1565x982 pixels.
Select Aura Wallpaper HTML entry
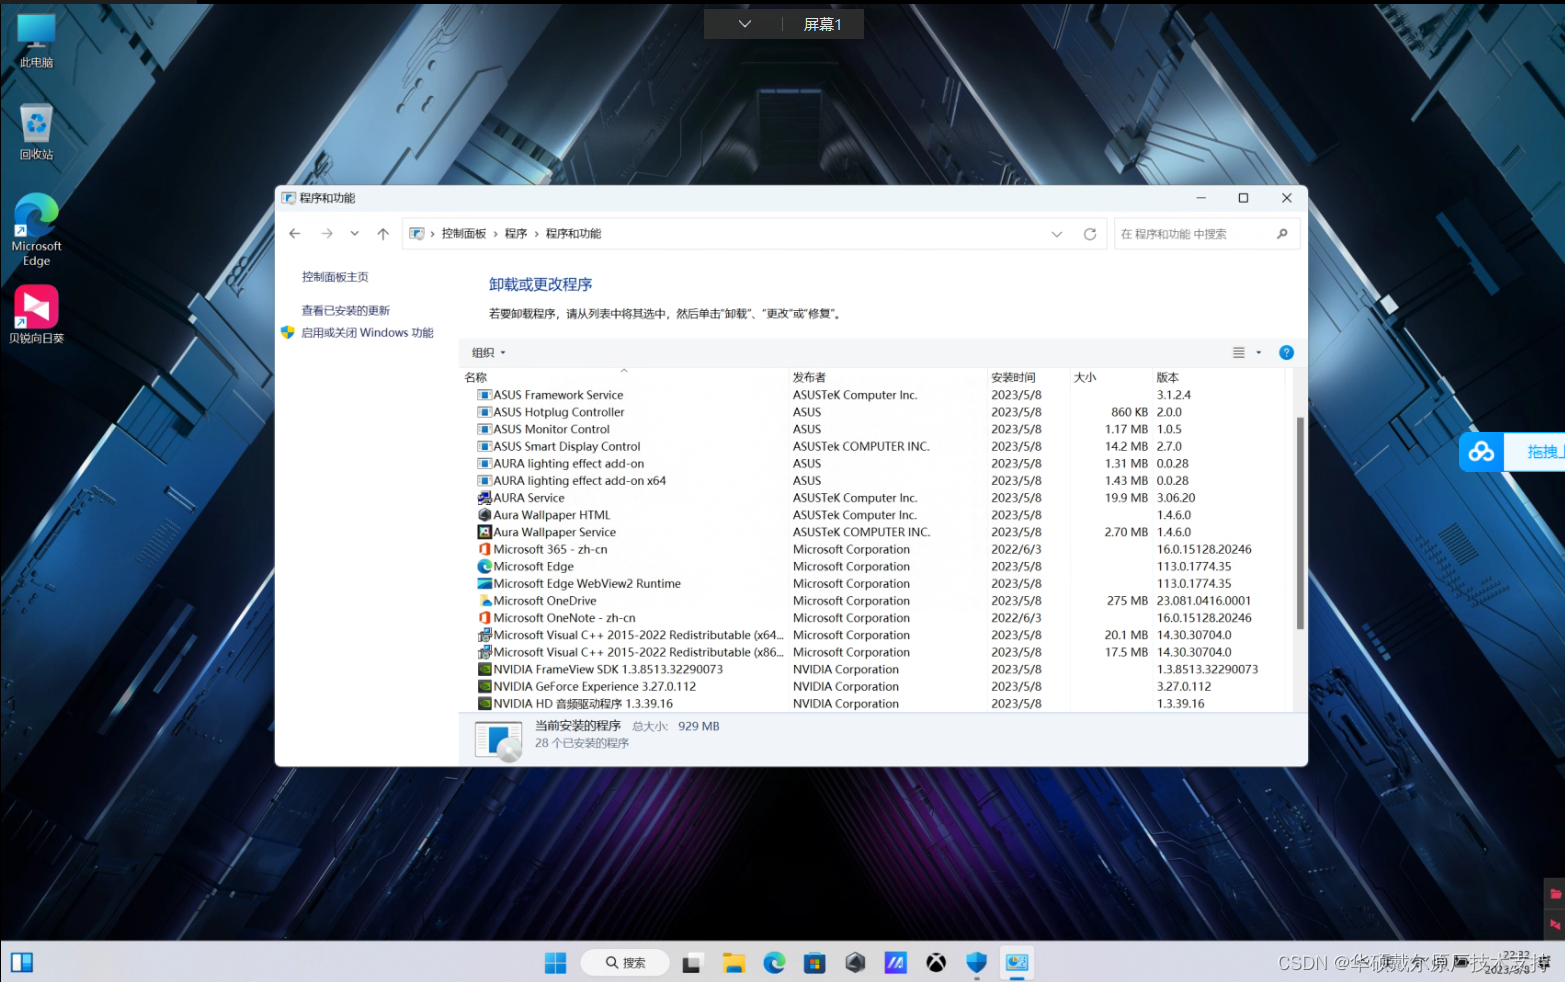point(551,515)
